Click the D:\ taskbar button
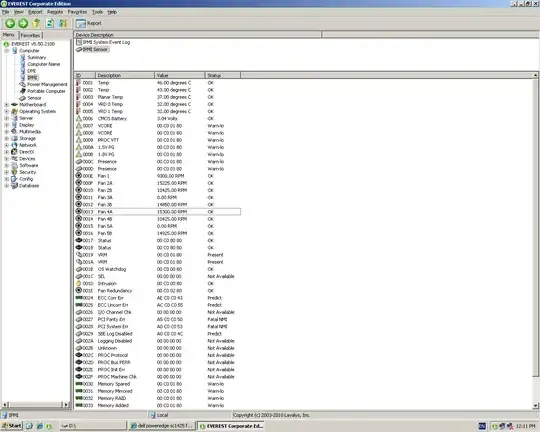Viewport: 540px width, 432px height. point(93,426)
